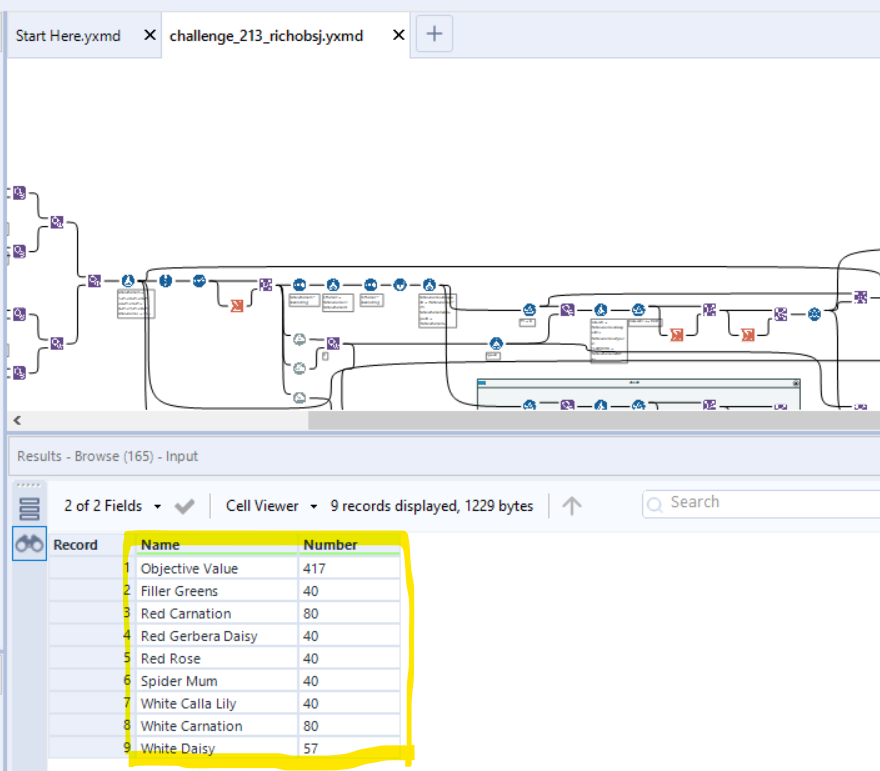Screen dimensions: 880x771
Task: Select the White Carnation cell
Action: click(x=217, y=726)
